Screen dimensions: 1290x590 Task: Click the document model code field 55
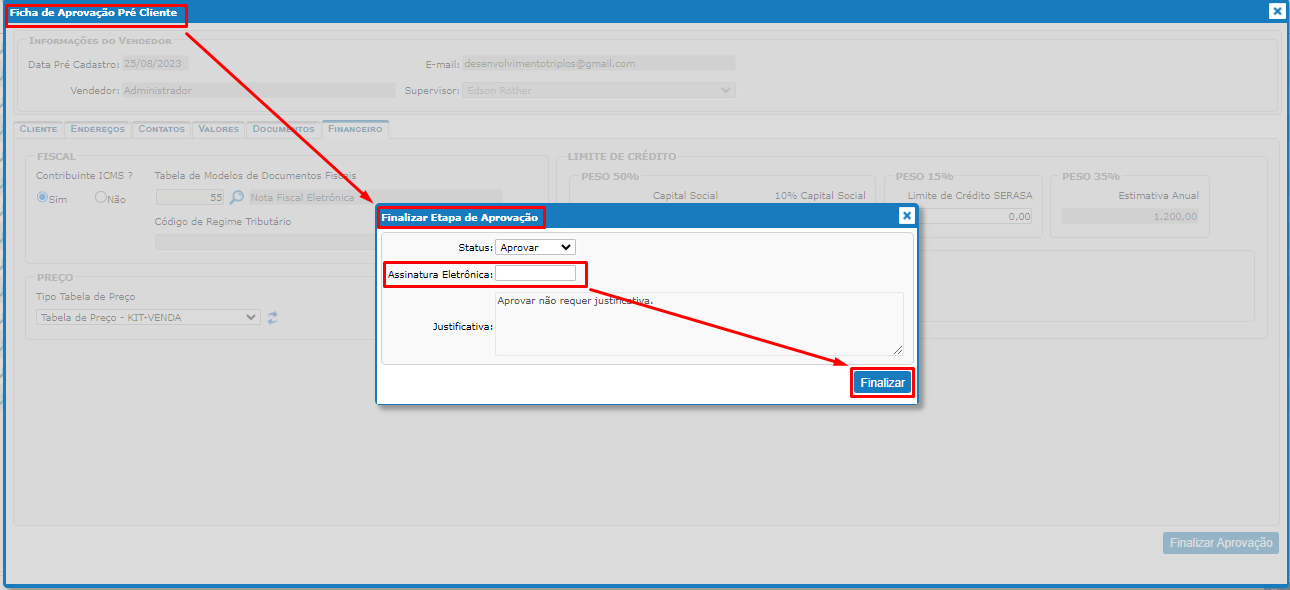191,198
